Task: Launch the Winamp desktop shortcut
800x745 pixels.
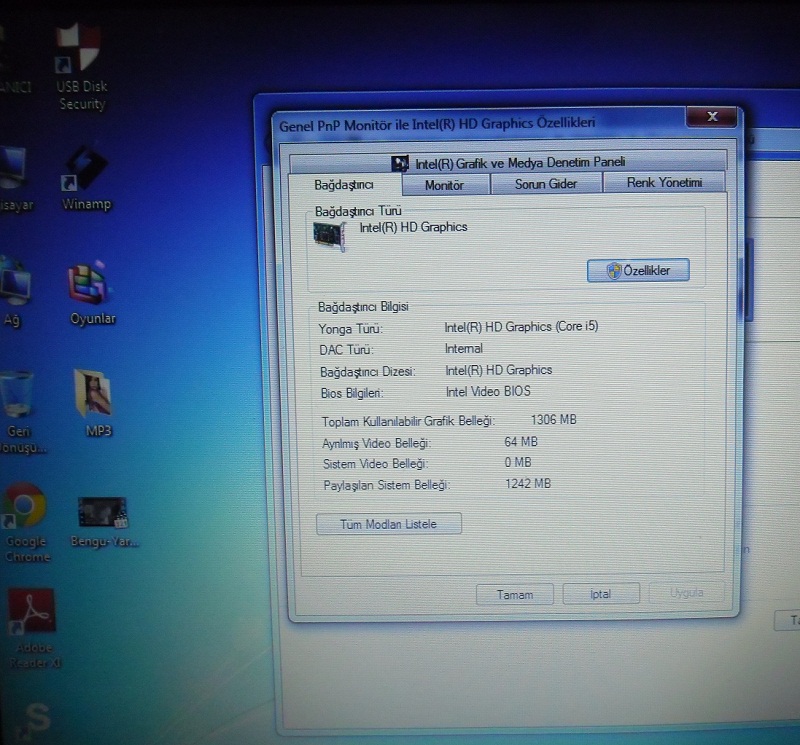Action: (x=86, y=178)
